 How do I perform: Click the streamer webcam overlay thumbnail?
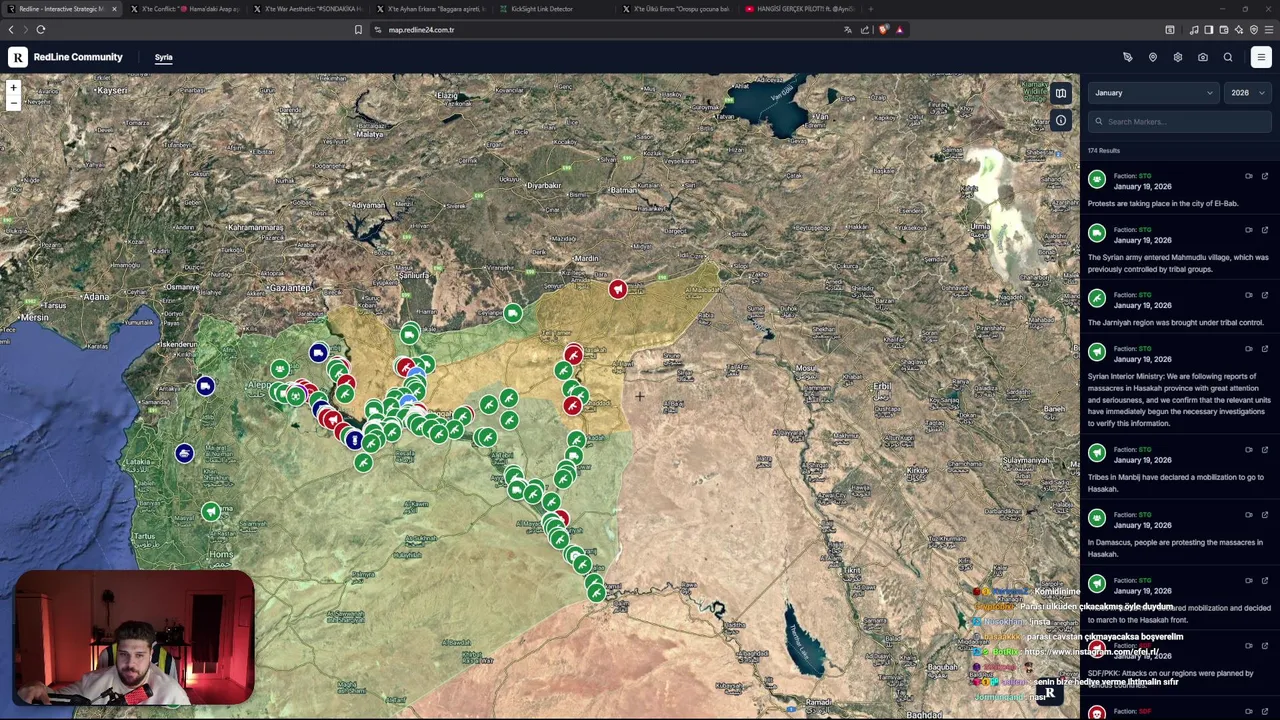[134, 638]
